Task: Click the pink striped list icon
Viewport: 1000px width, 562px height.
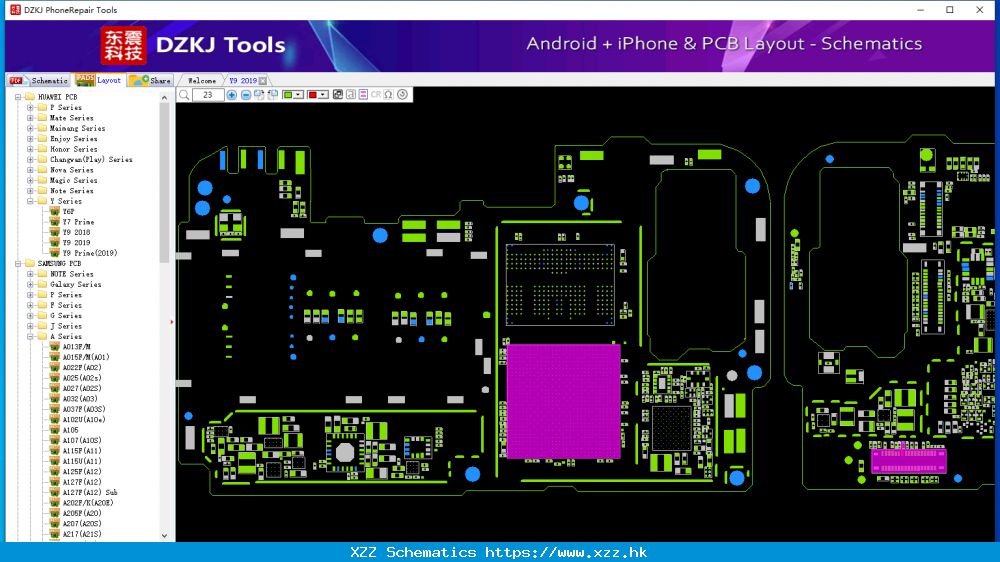Action: pos(363,95)
